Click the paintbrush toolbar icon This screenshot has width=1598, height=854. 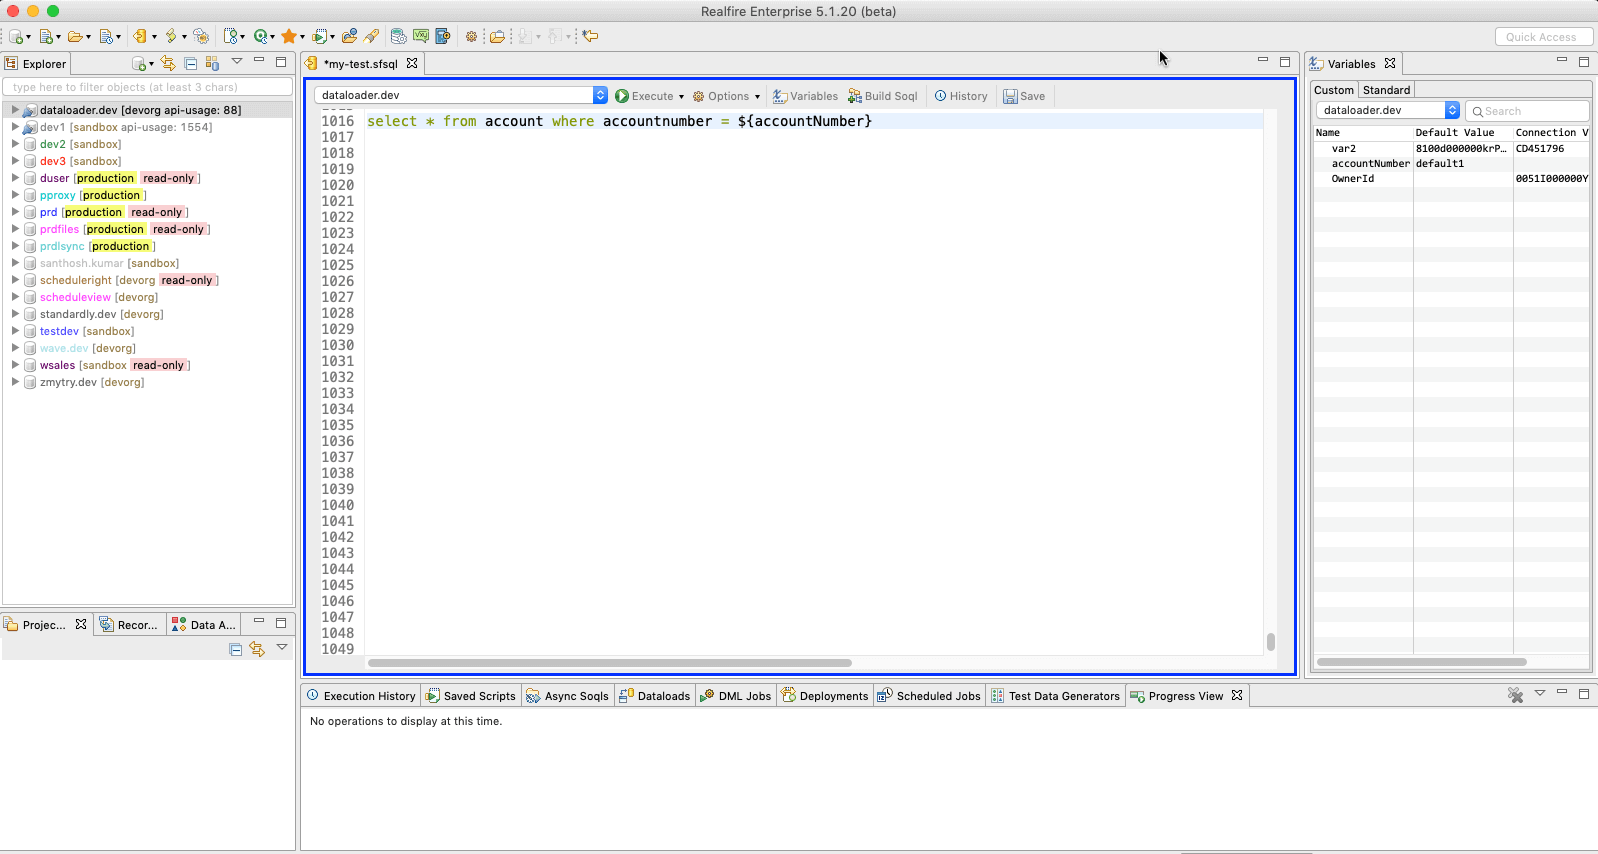click(x=372, y=36)
